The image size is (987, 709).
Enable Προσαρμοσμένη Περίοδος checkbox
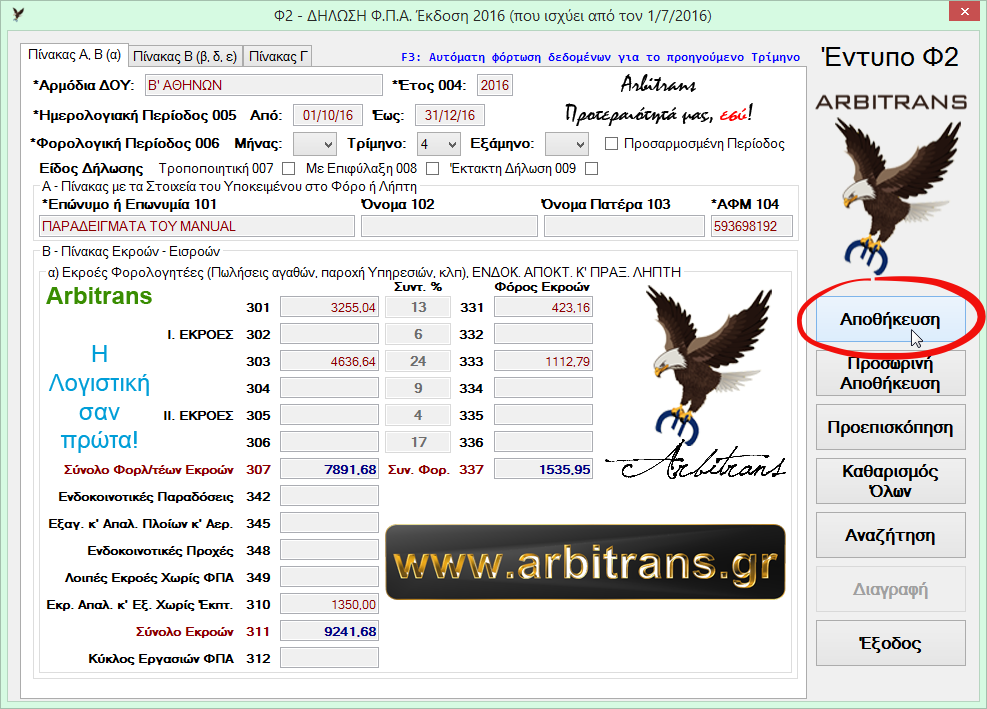tap(611, 144)
